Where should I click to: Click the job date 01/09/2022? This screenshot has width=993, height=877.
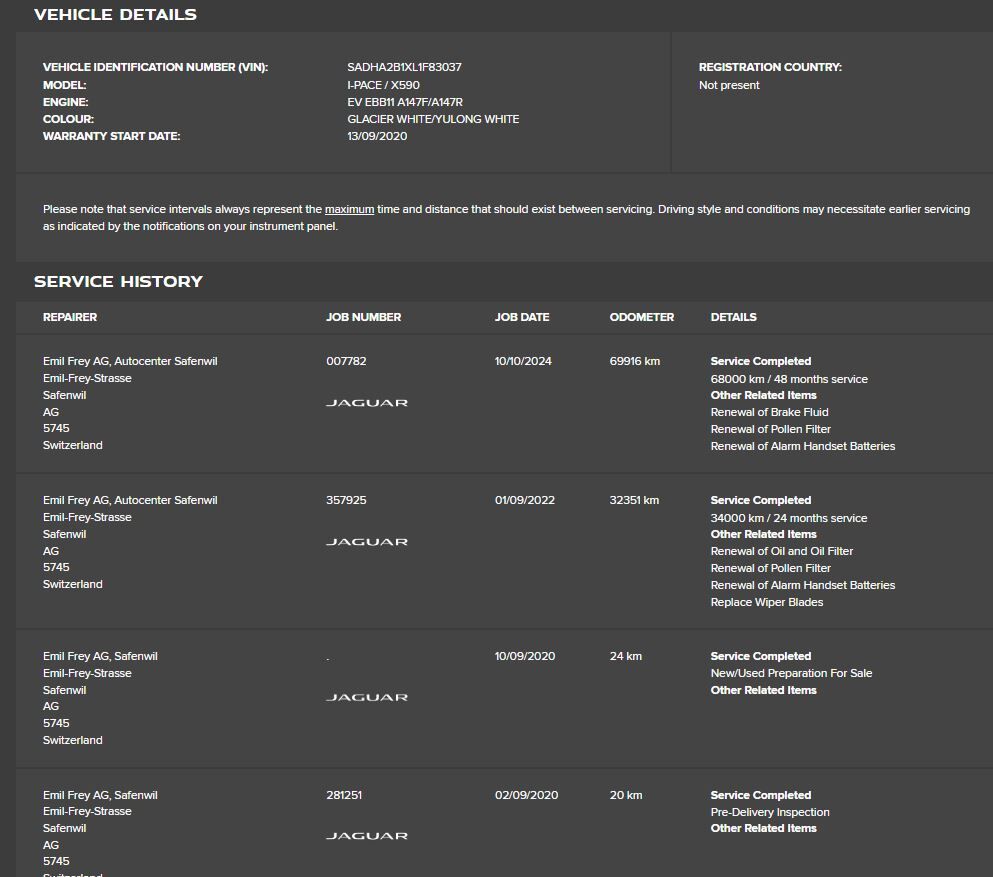click(x=524, y=501)
